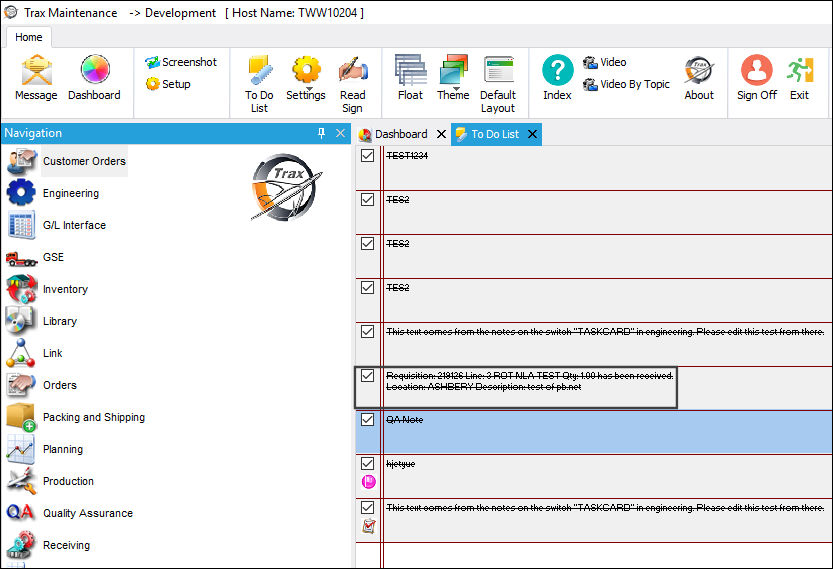Image resolution: width=833 pixels, height=569 pixels.
Task: Expand the Settings dropdown arrow
Action: coord(309,89)
